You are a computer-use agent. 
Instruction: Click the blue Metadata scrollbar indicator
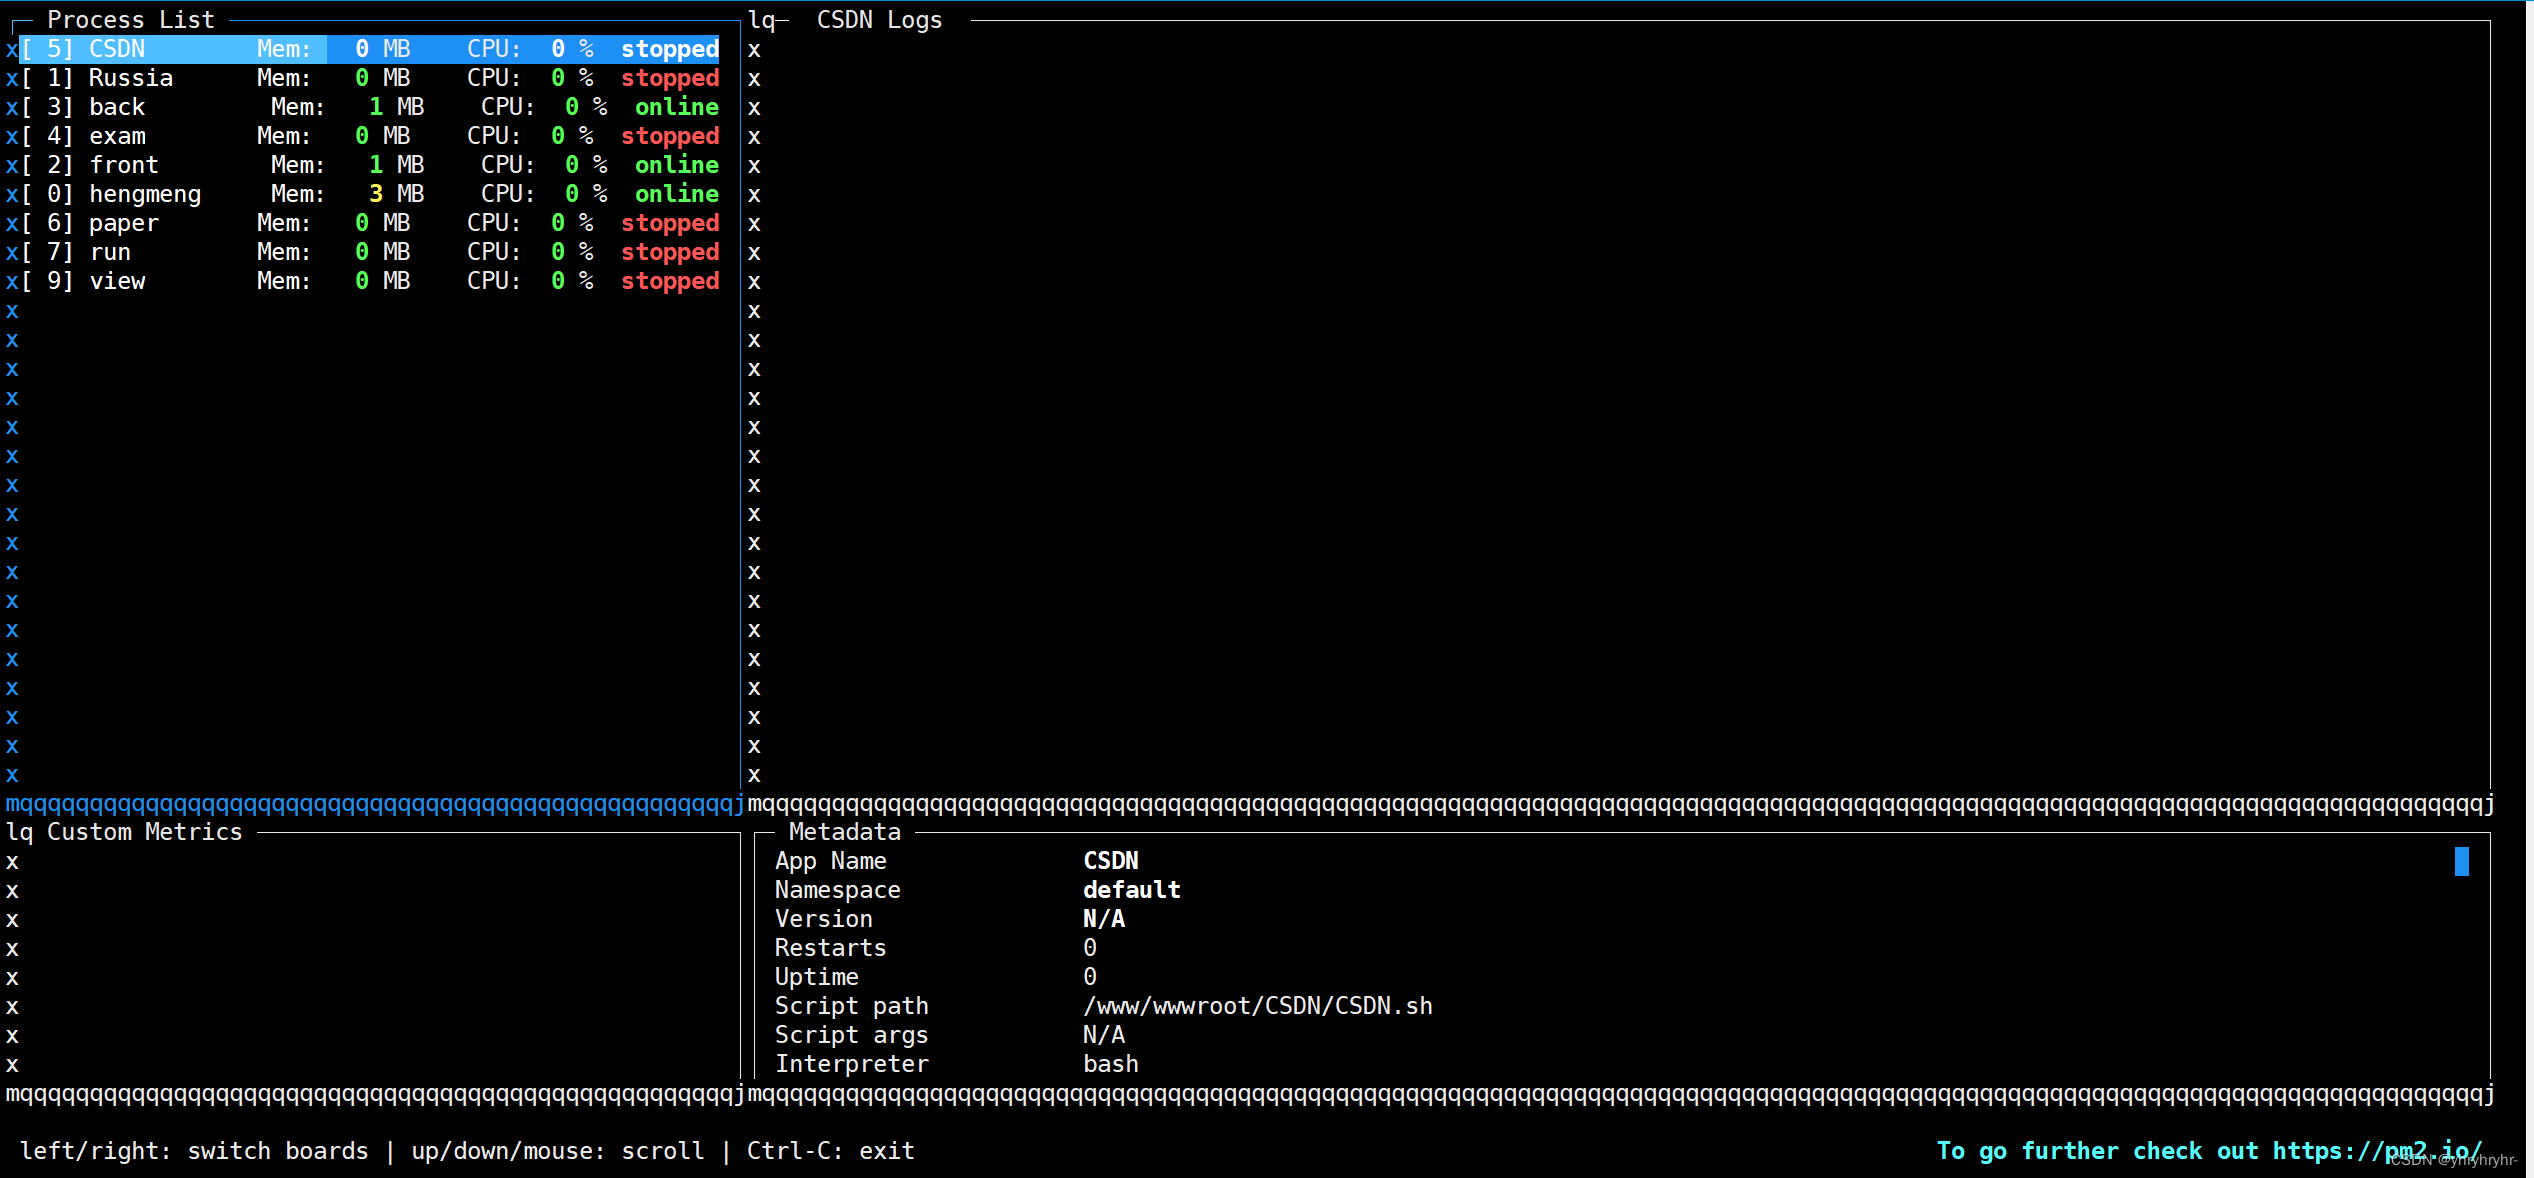(x=2461, y=861)
